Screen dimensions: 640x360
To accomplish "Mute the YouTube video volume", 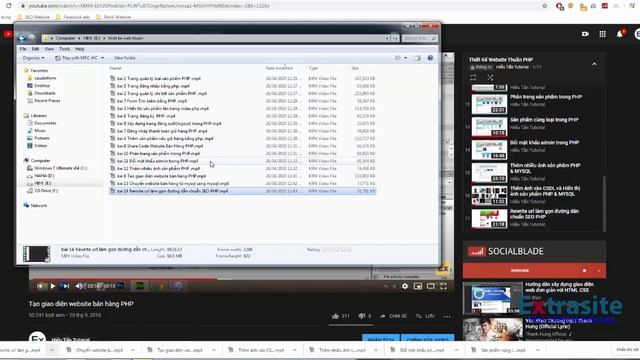I will pos(79,286).
